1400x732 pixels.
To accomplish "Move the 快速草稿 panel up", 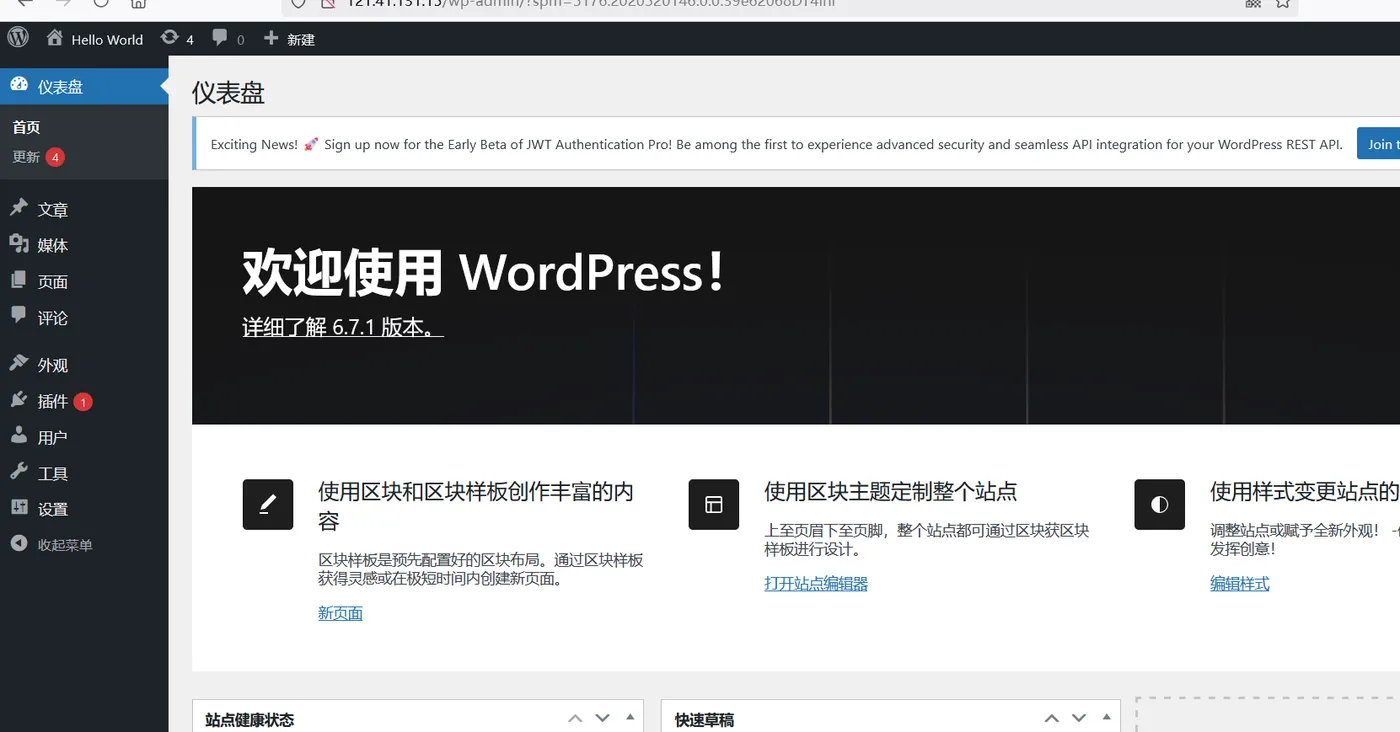I will (1052, 718).
